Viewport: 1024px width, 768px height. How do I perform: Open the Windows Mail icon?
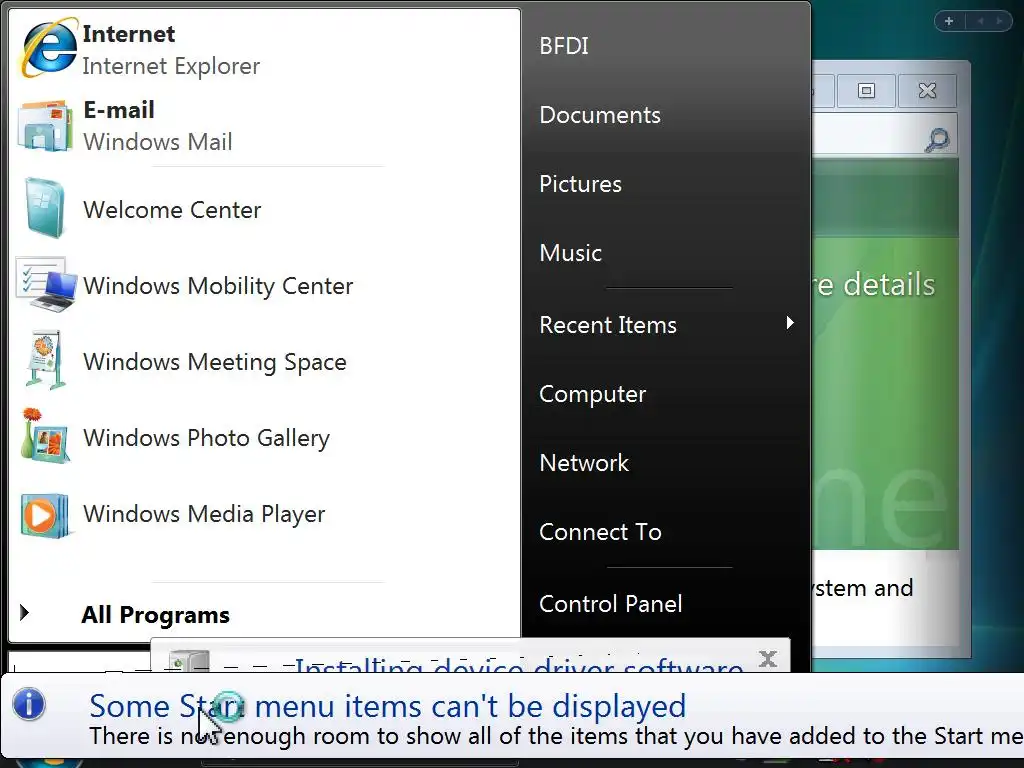44,125
